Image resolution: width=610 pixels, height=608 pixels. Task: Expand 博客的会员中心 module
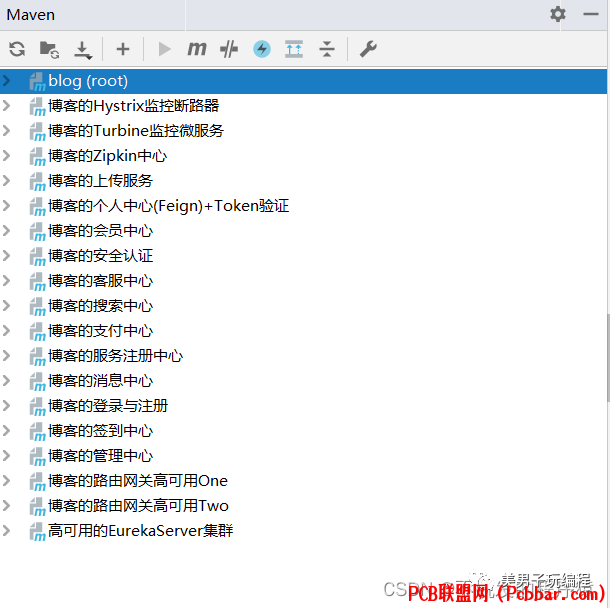coord(6,231)
